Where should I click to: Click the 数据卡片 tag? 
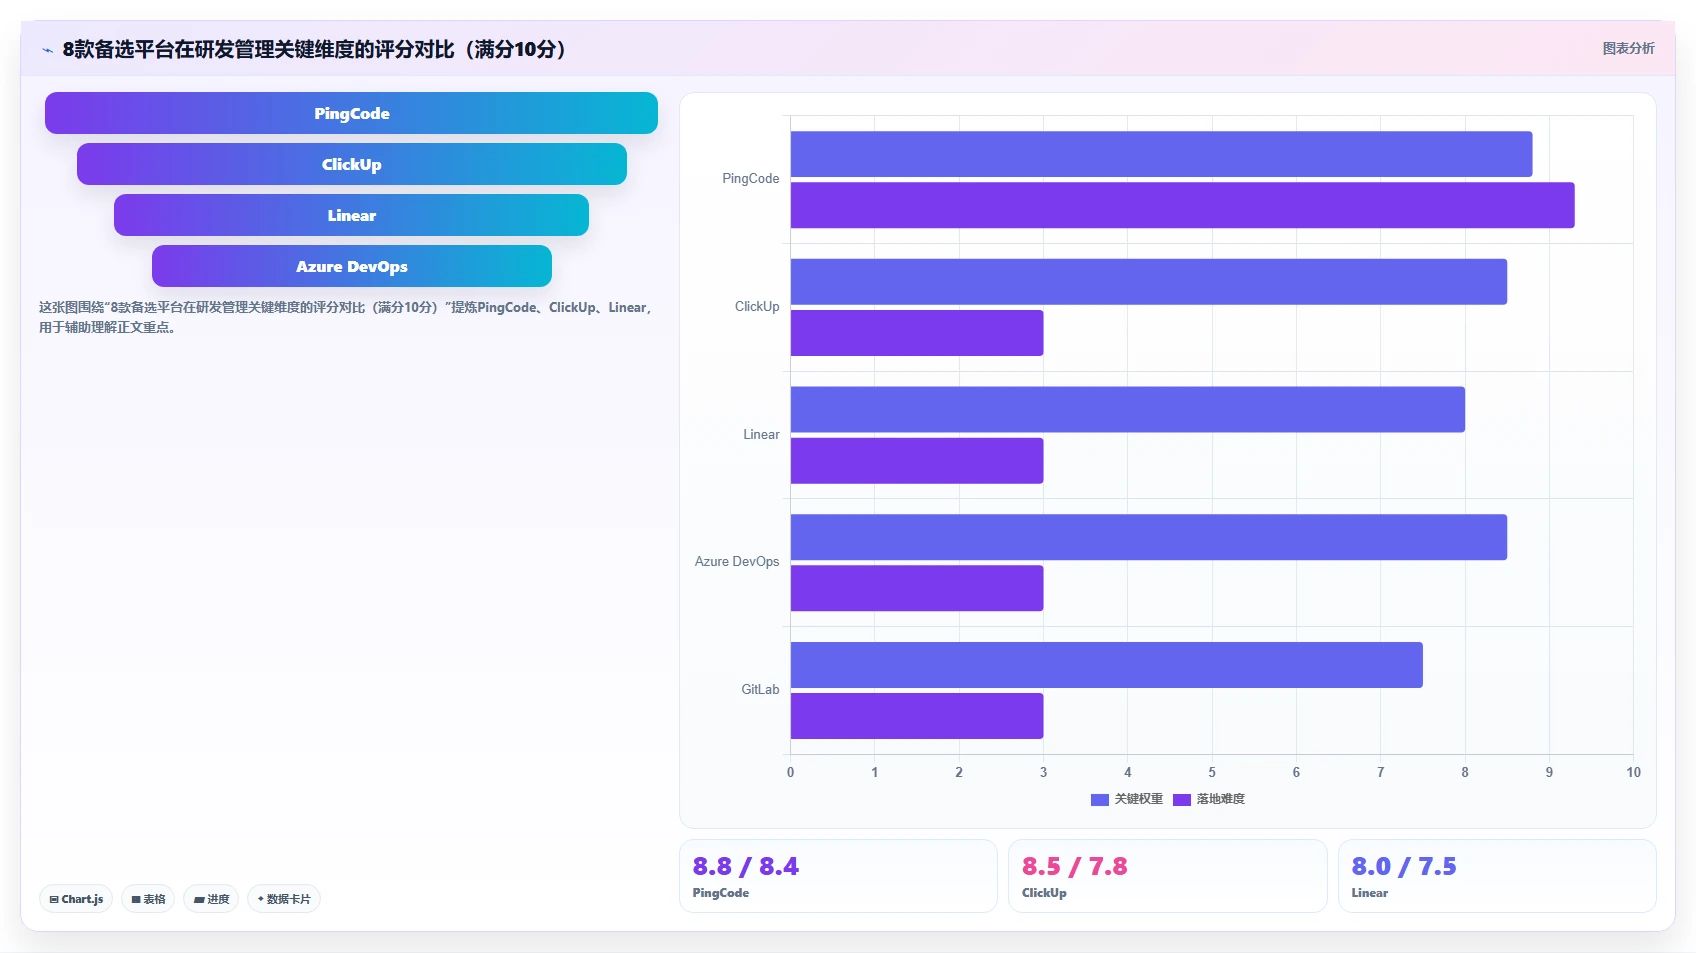[x=284, y=899]
